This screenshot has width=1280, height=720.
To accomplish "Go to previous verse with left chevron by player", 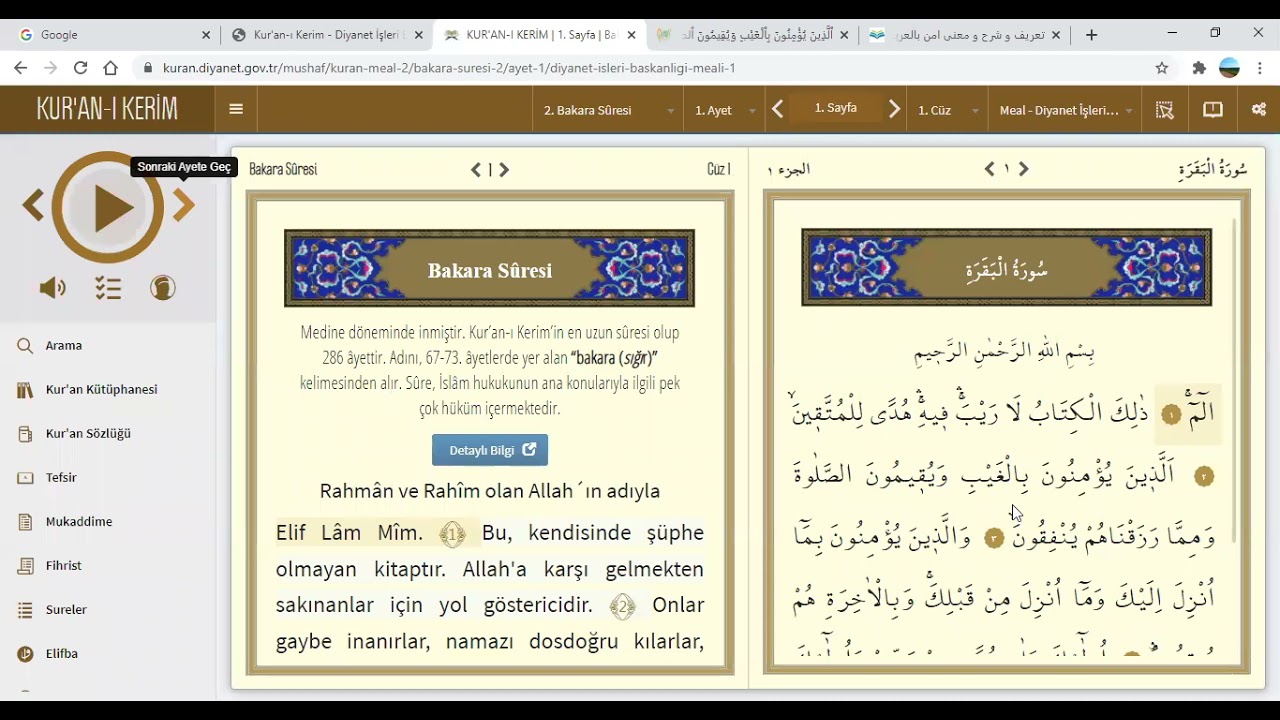I will (33, 206).
